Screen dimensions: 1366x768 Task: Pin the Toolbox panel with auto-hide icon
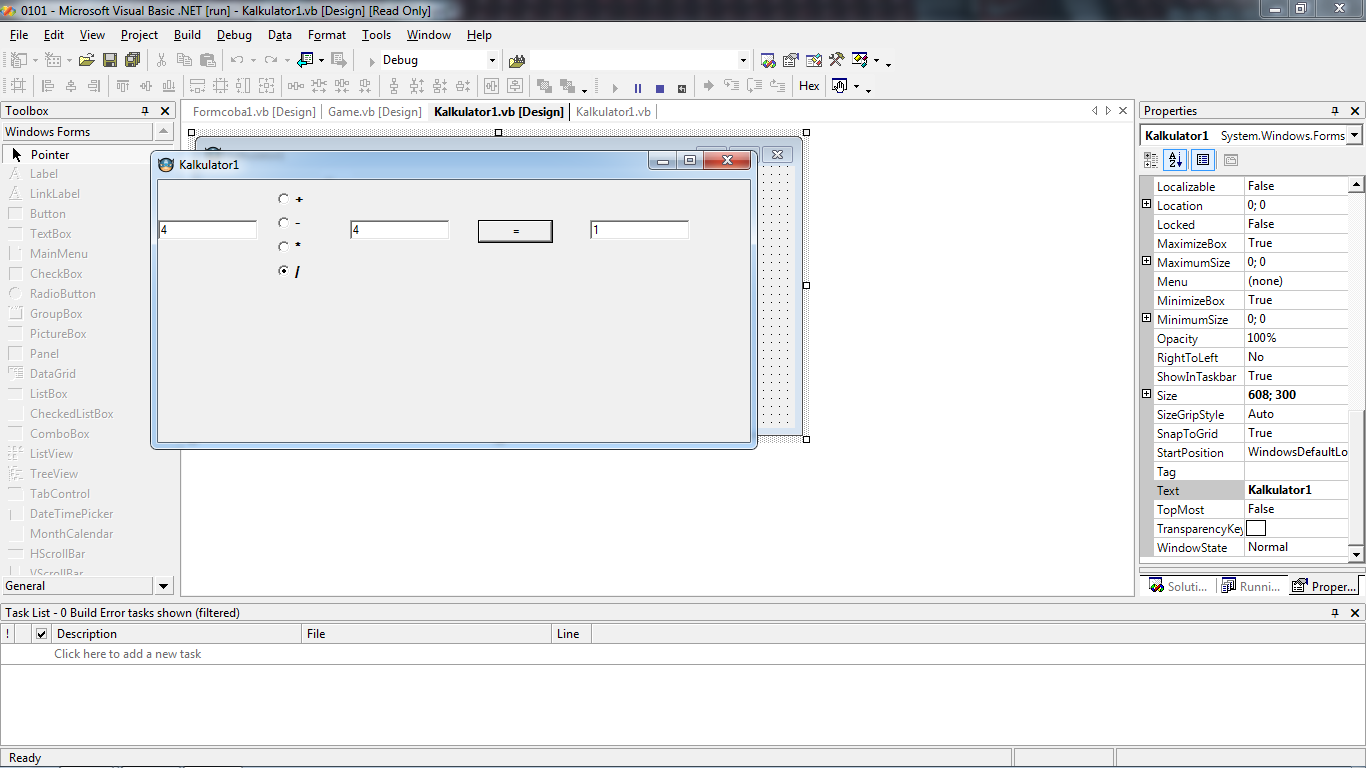[145, 111]
